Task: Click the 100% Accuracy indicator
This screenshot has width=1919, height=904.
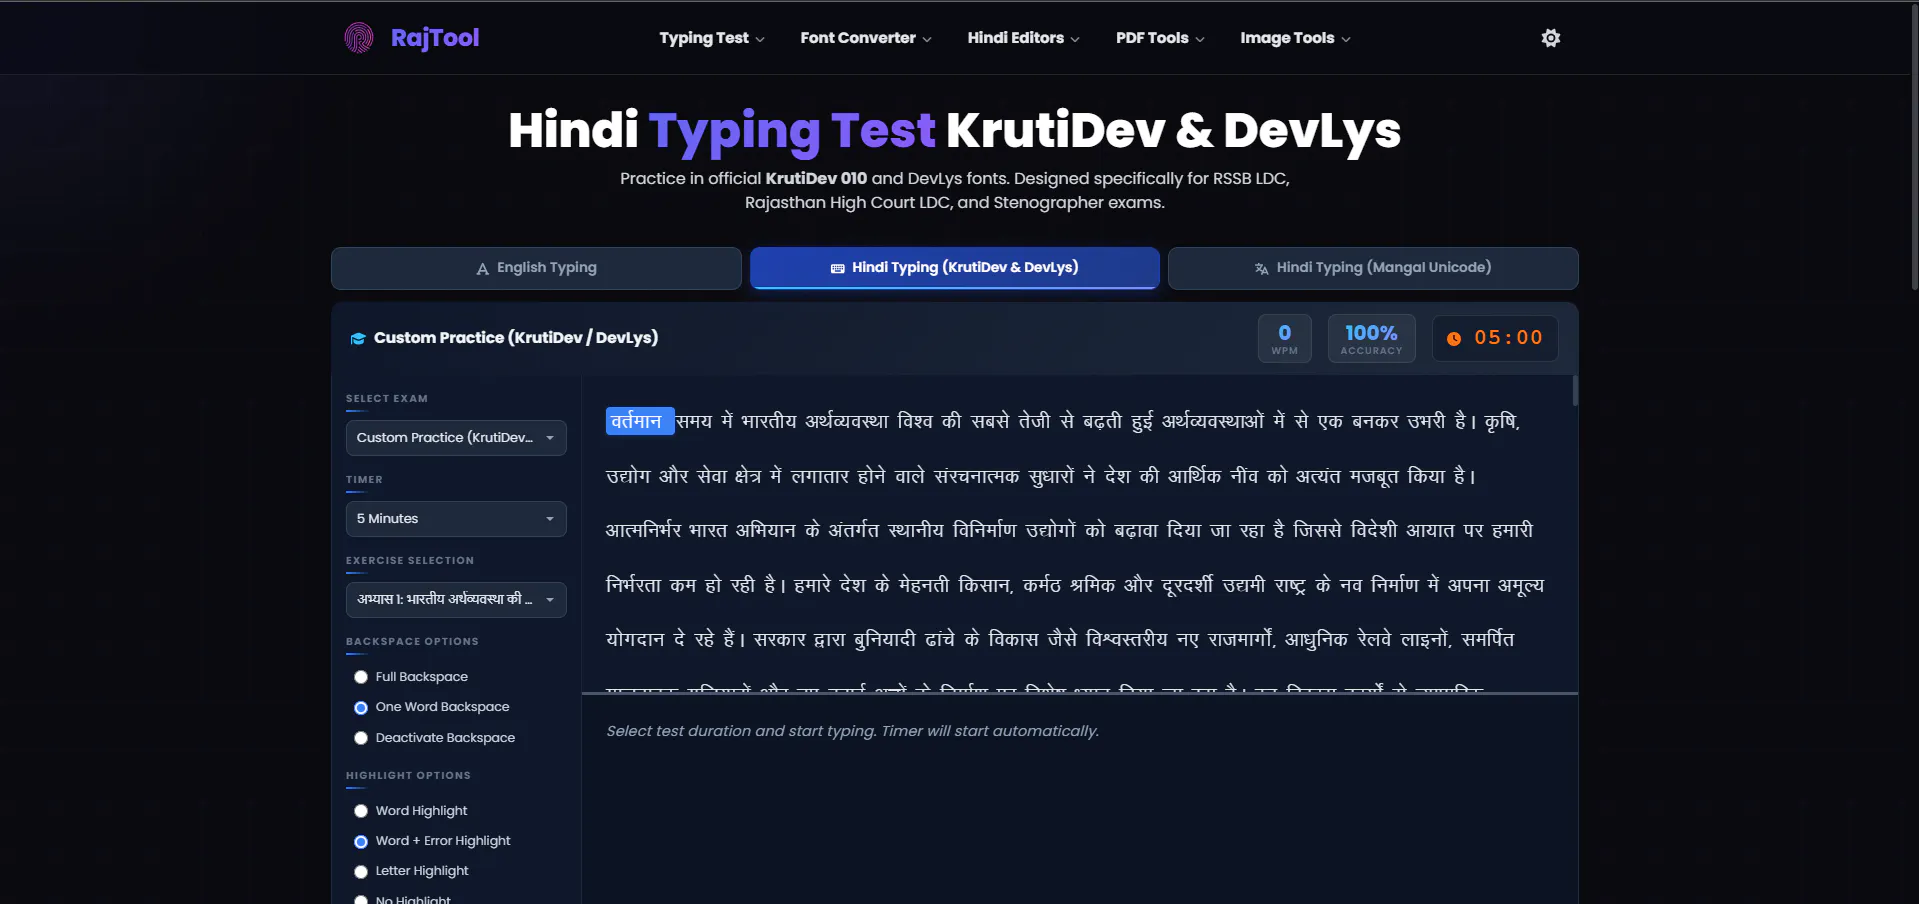Action: (x=1371, y=339)
